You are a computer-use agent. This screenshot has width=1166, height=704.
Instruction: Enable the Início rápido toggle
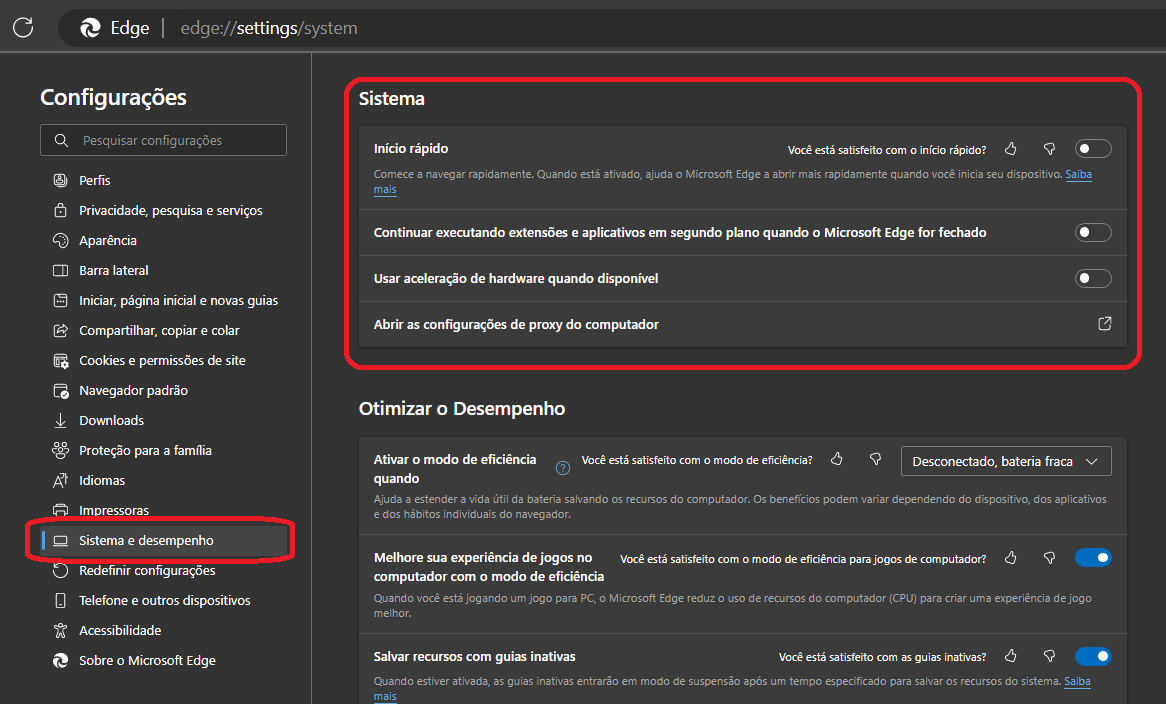click(x=1093, y=149)
